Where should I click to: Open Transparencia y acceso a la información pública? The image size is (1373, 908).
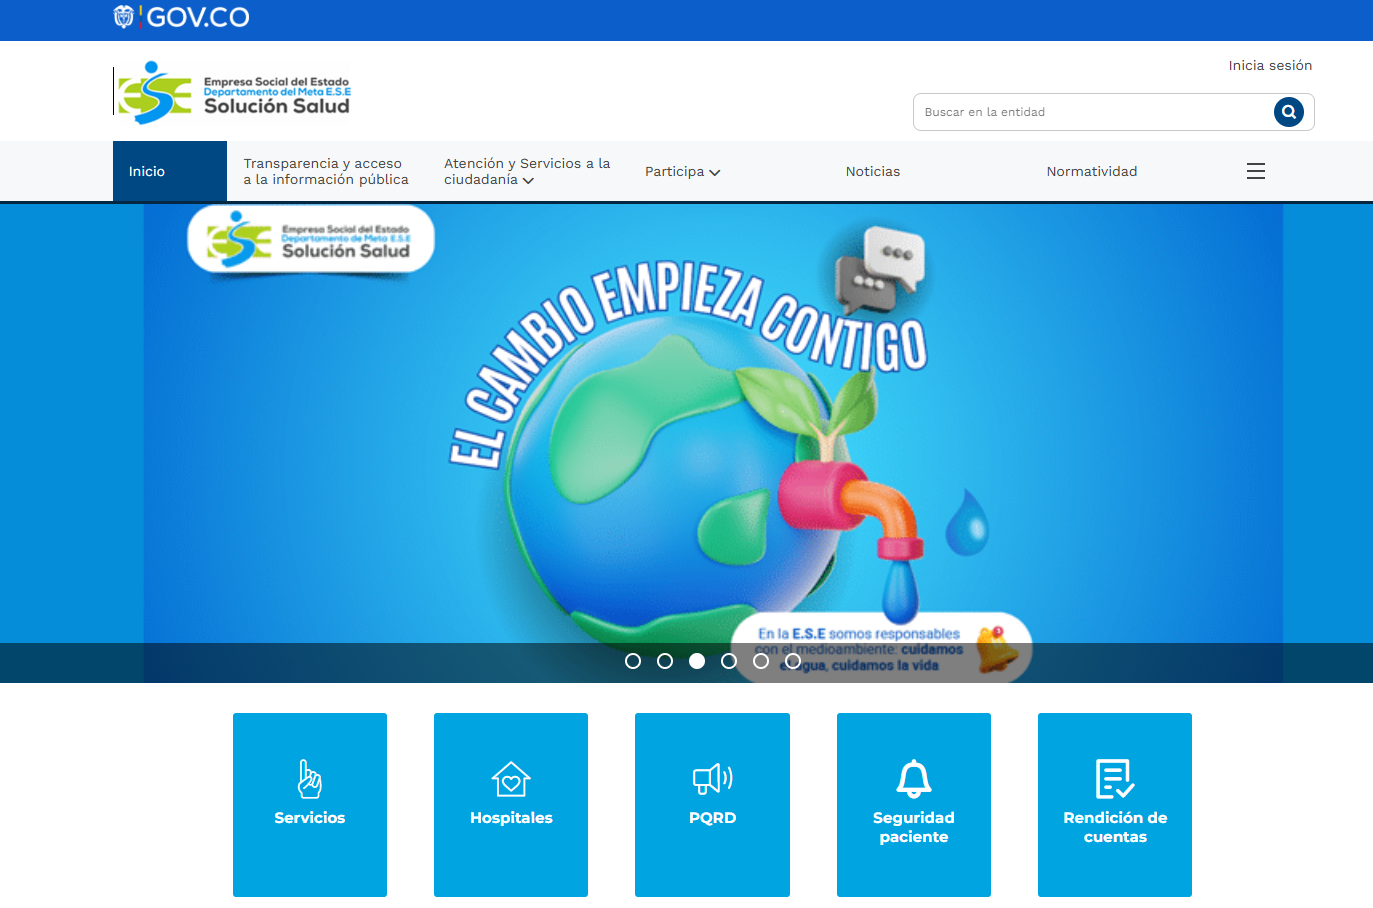pos(326,171)
